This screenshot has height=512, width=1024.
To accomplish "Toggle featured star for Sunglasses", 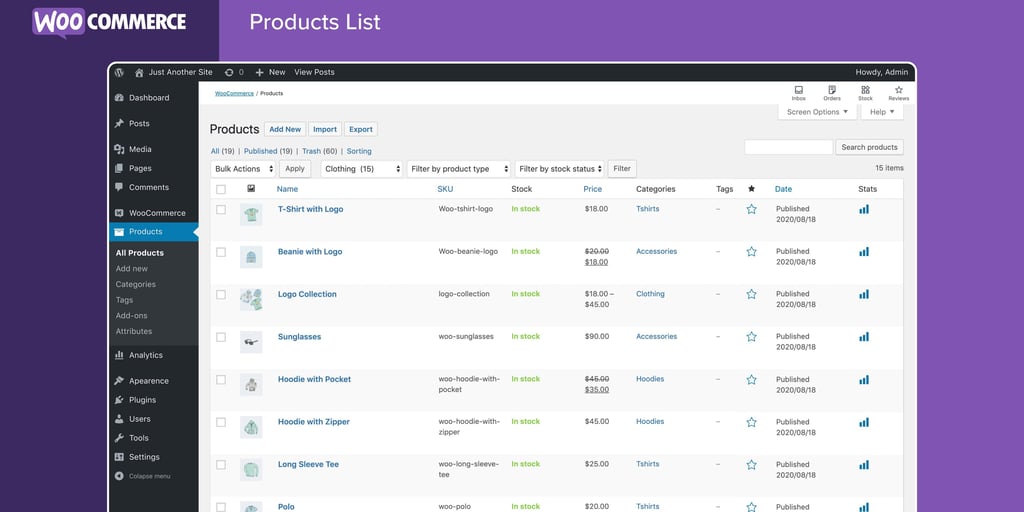I will 751,337.
